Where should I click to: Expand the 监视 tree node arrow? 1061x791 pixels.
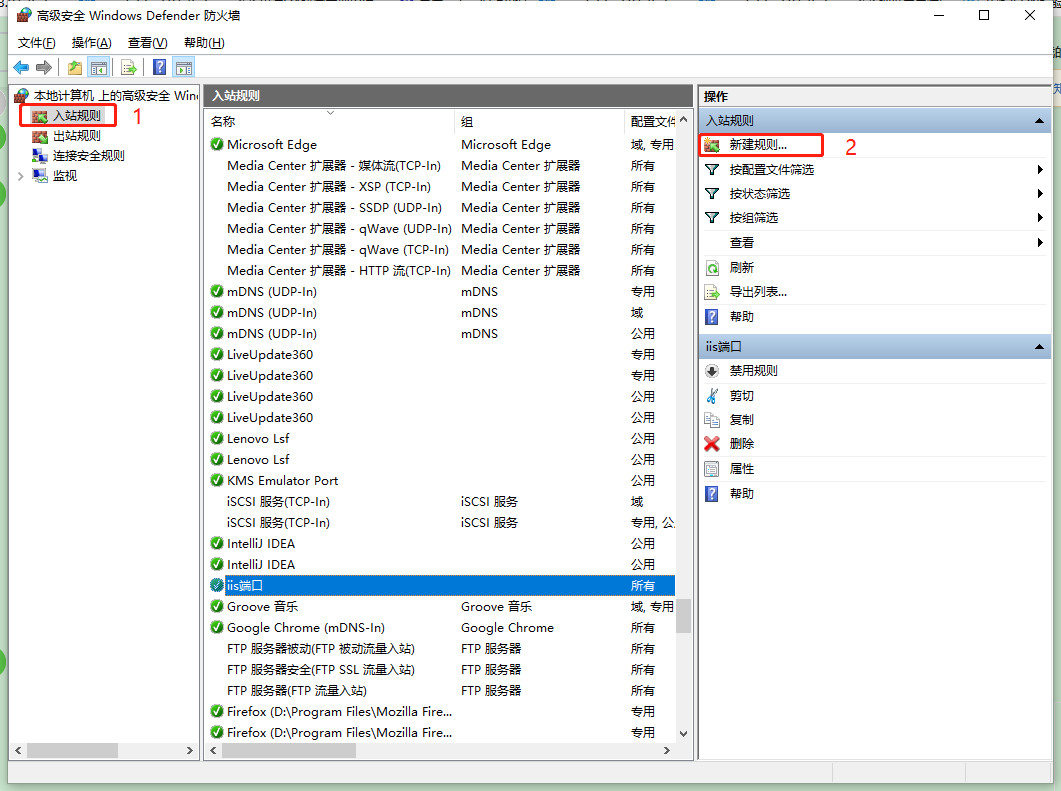tap(21, 176)
